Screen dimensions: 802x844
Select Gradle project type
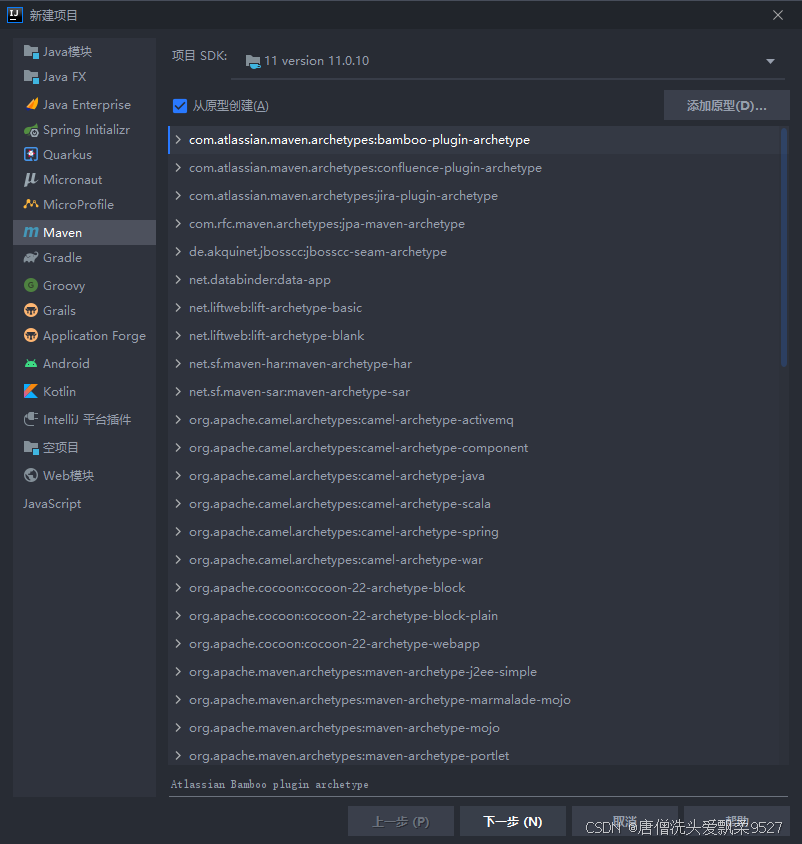click(85, 257)
